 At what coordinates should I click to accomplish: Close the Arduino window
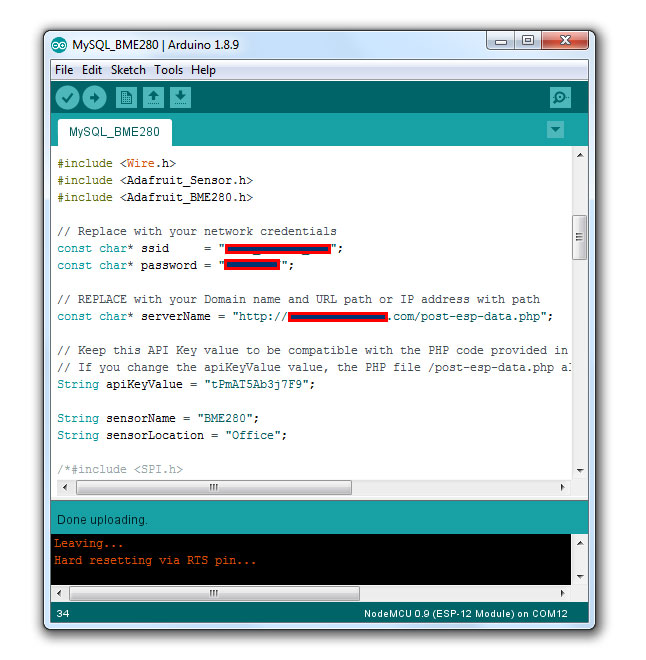point(565,41)
